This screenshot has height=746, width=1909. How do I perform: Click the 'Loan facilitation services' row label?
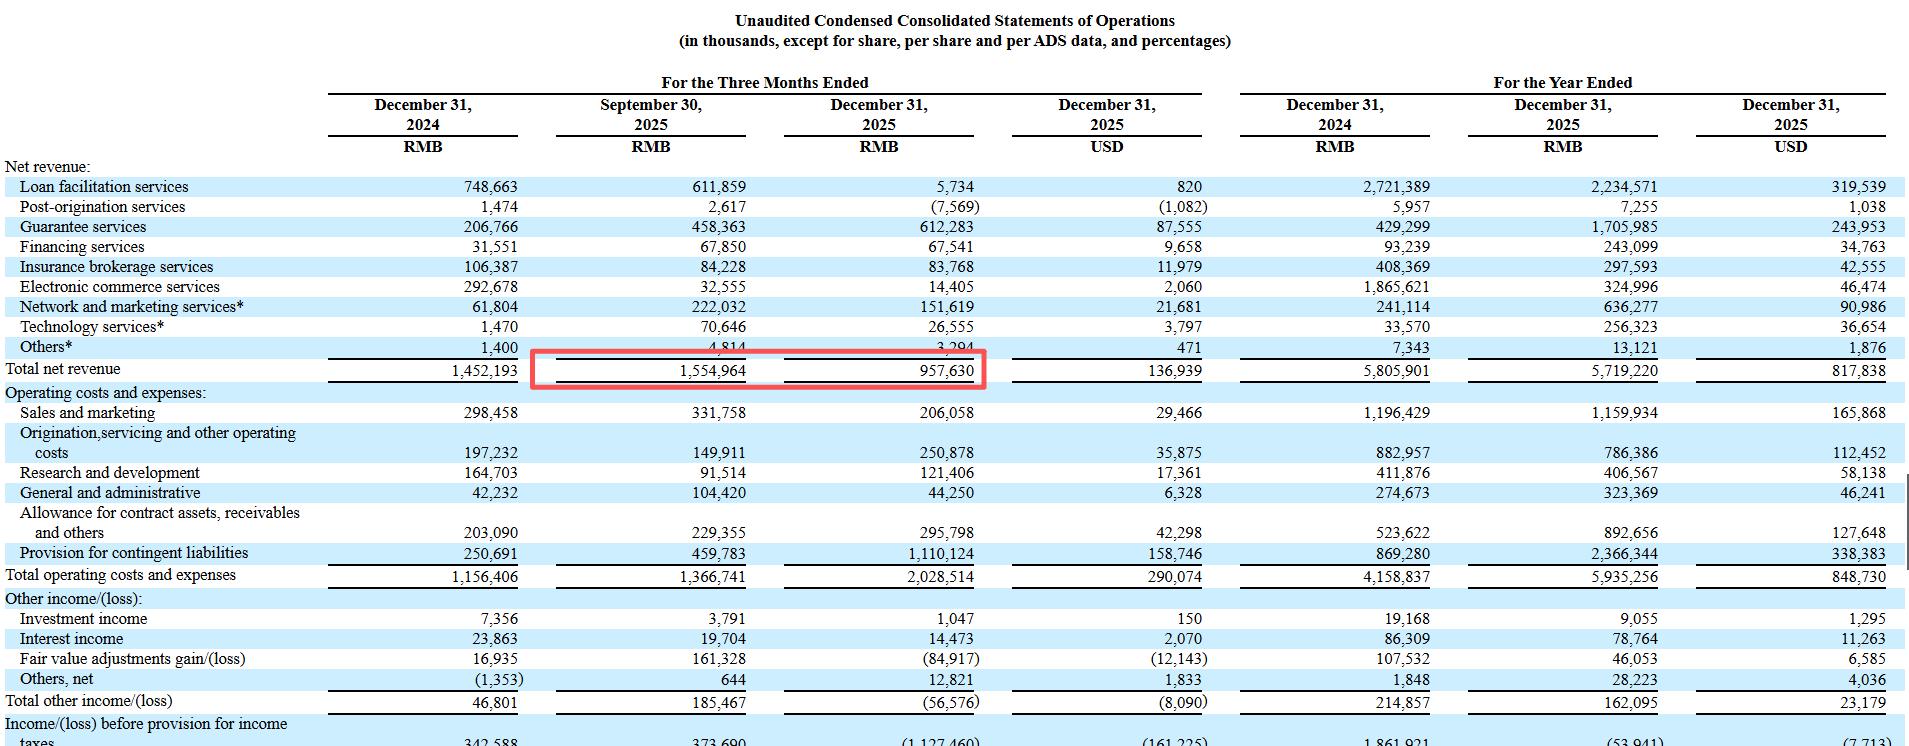coord(104,187)
